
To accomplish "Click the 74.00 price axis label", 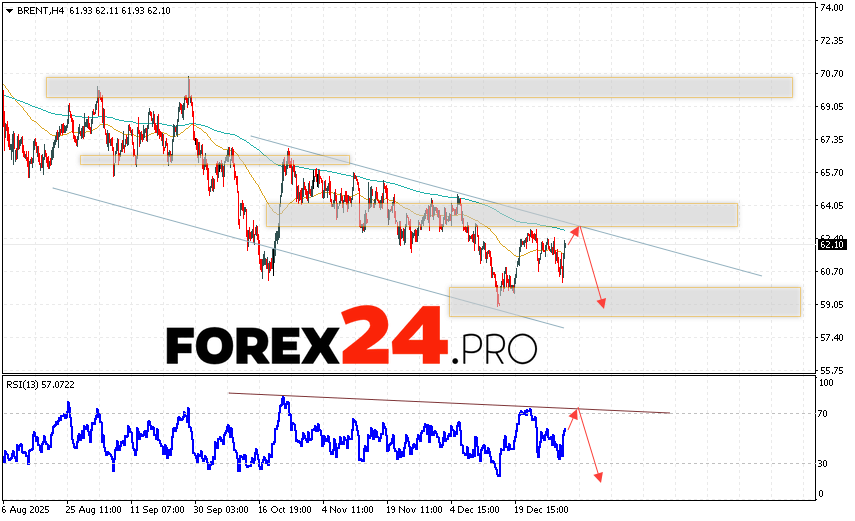I will pos(831,8).
